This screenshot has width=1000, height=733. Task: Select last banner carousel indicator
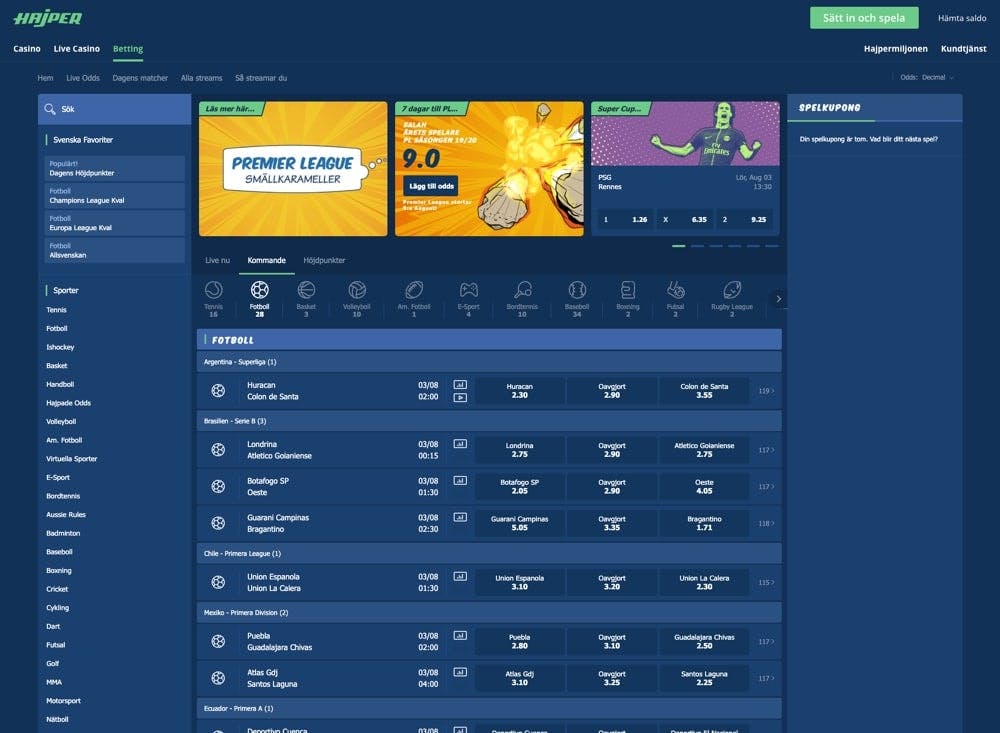pyautogui.click(x=772, y=246)
